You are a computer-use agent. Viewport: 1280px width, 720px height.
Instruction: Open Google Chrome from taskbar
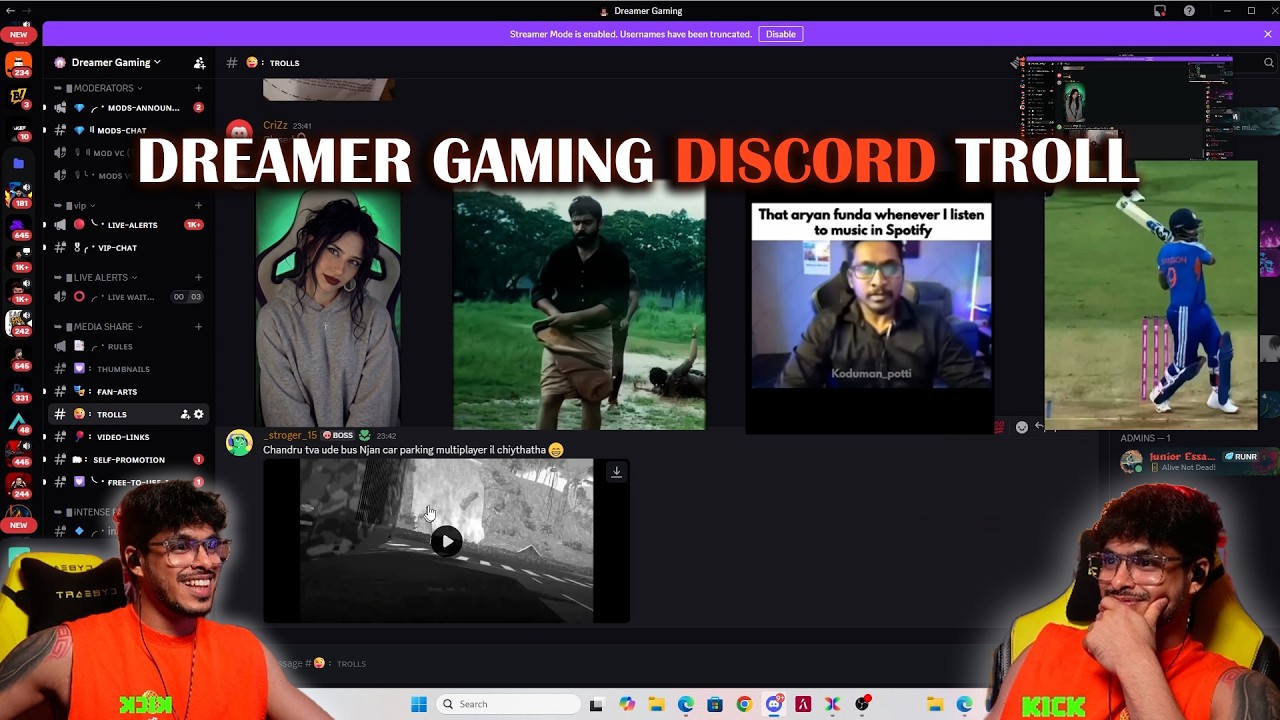pyautogui.click(x=744, y=704)
